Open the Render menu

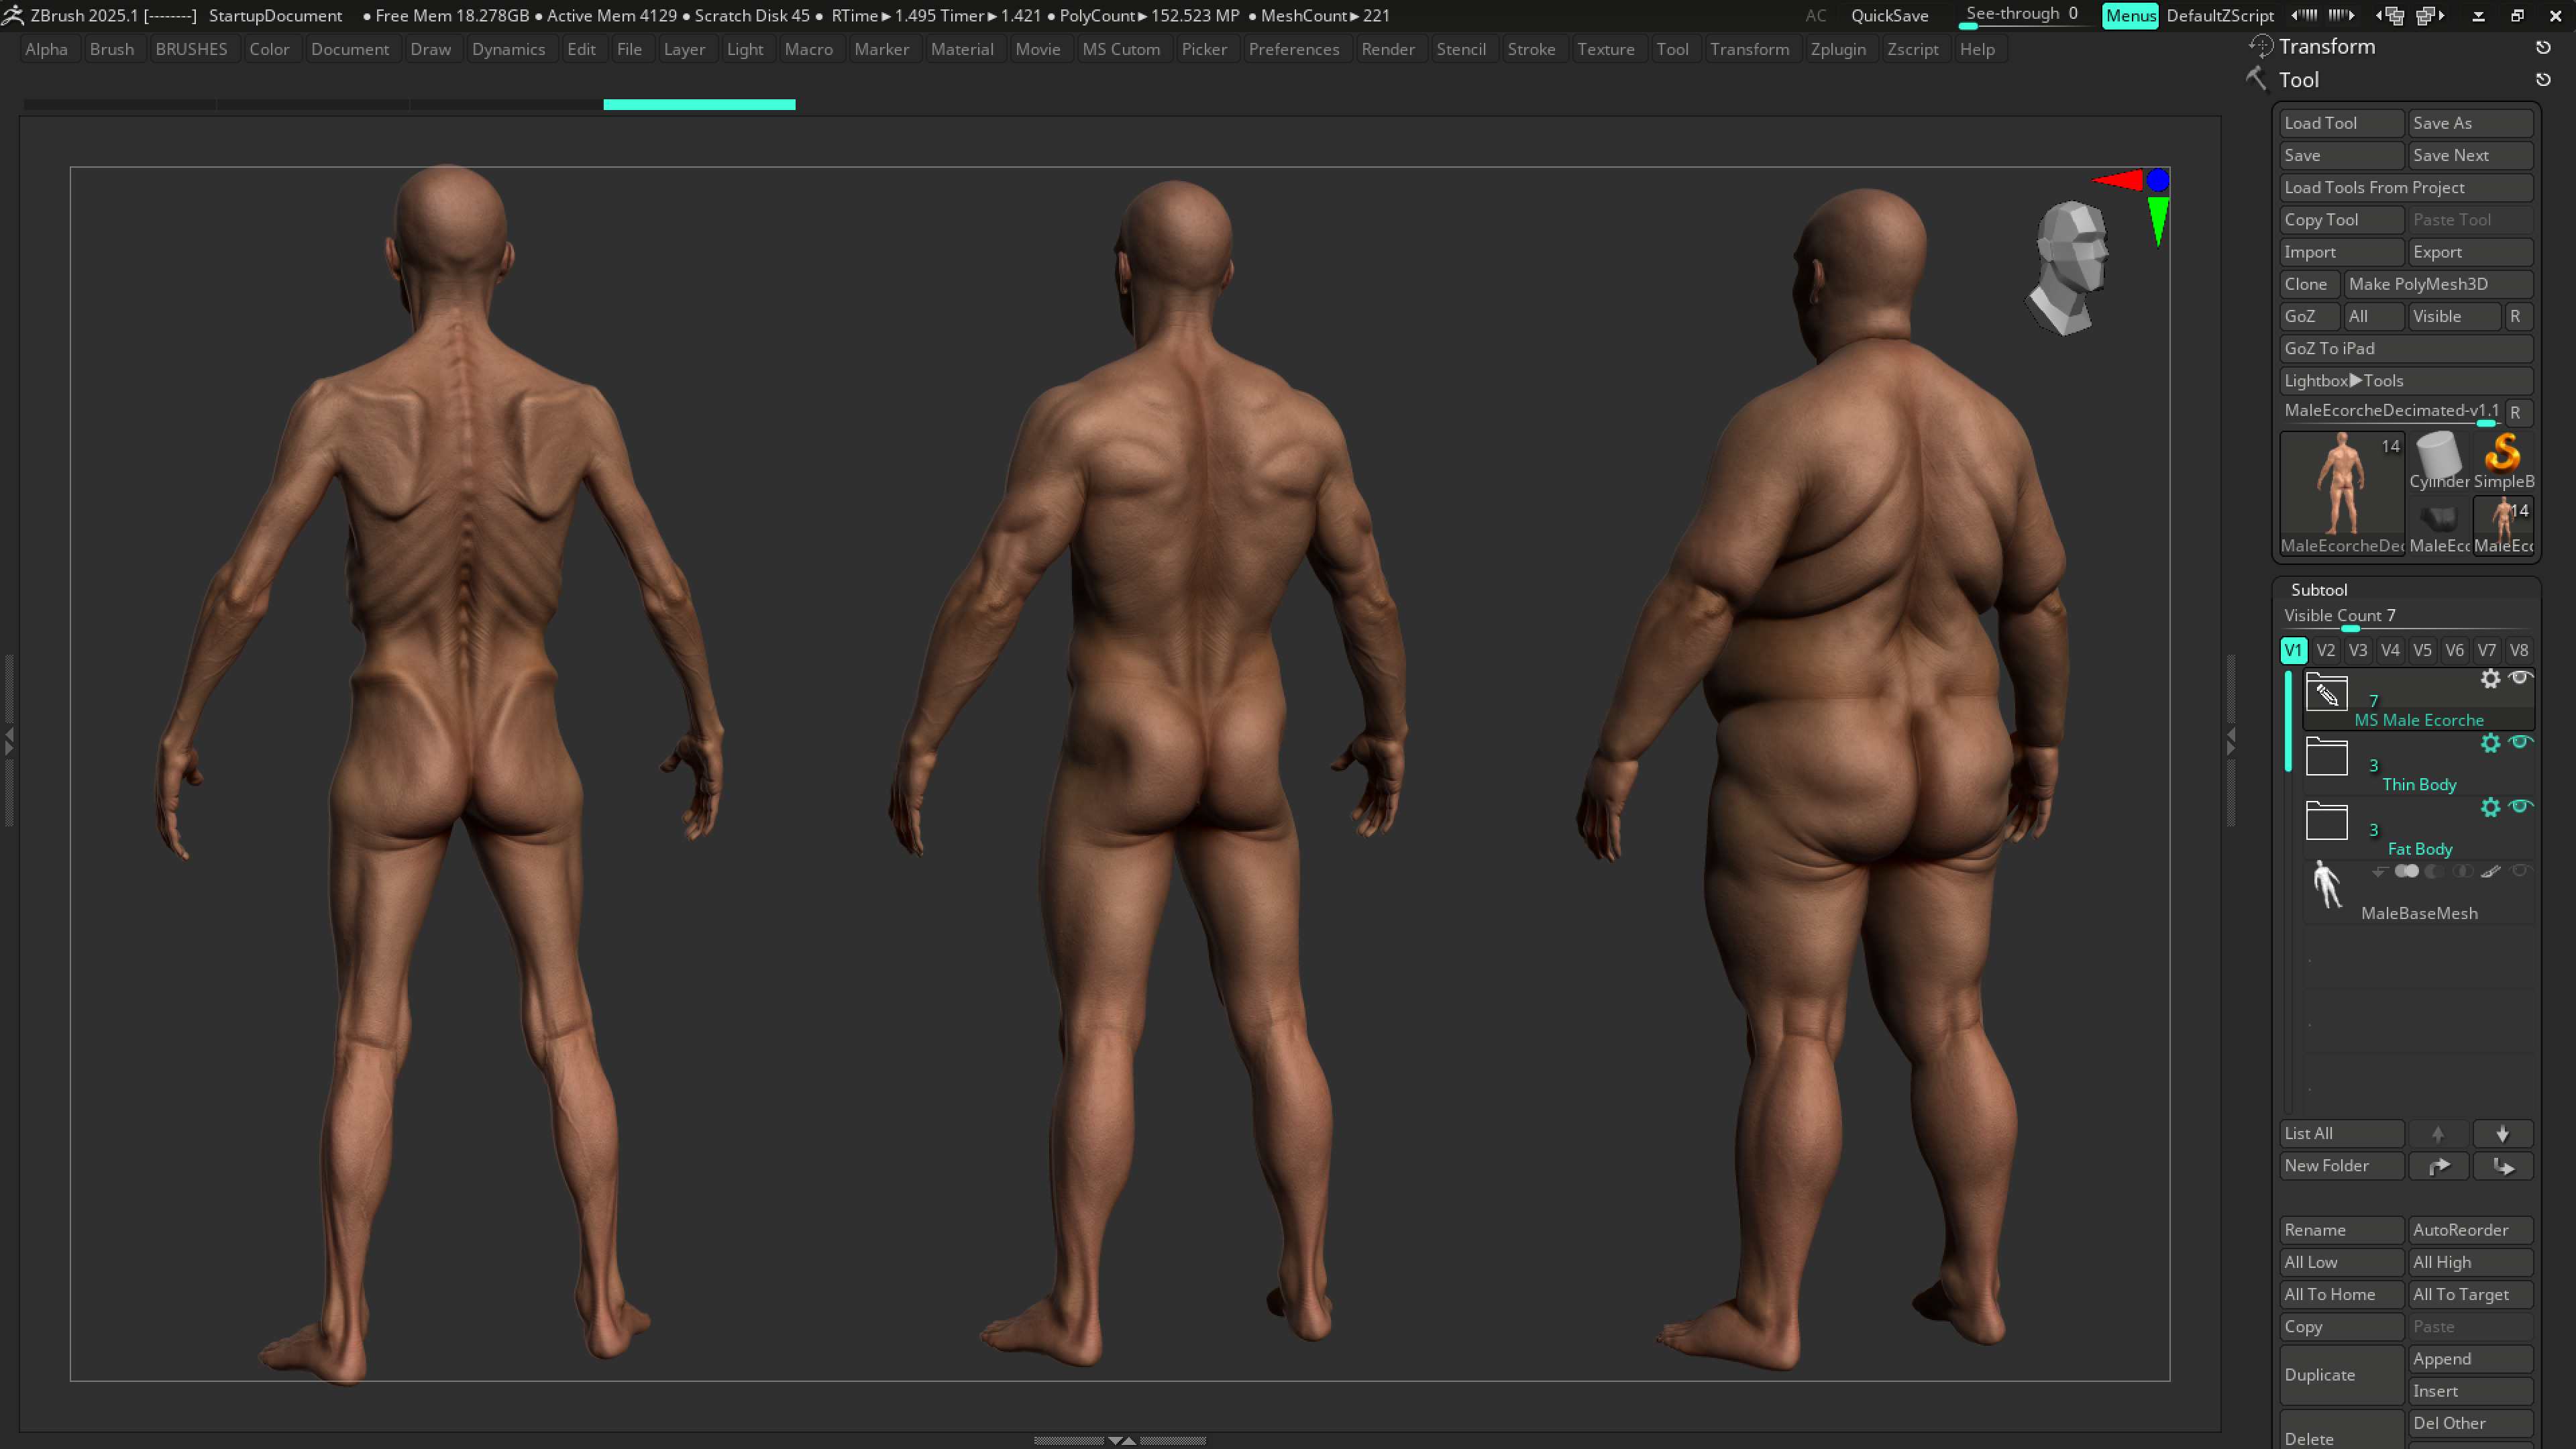1387,49
